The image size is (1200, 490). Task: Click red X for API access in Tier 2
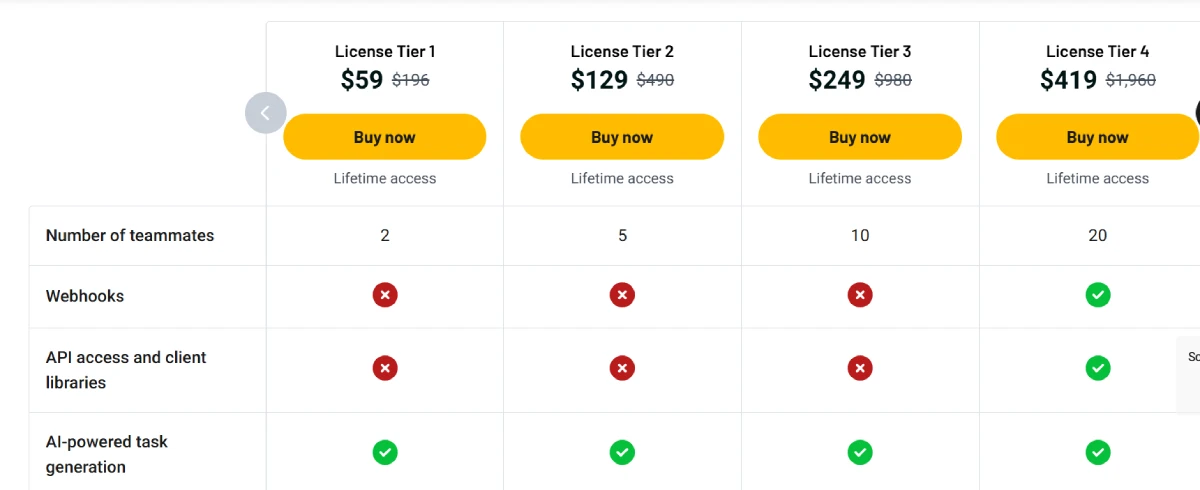pyautogui.click(x=622, y=369)
